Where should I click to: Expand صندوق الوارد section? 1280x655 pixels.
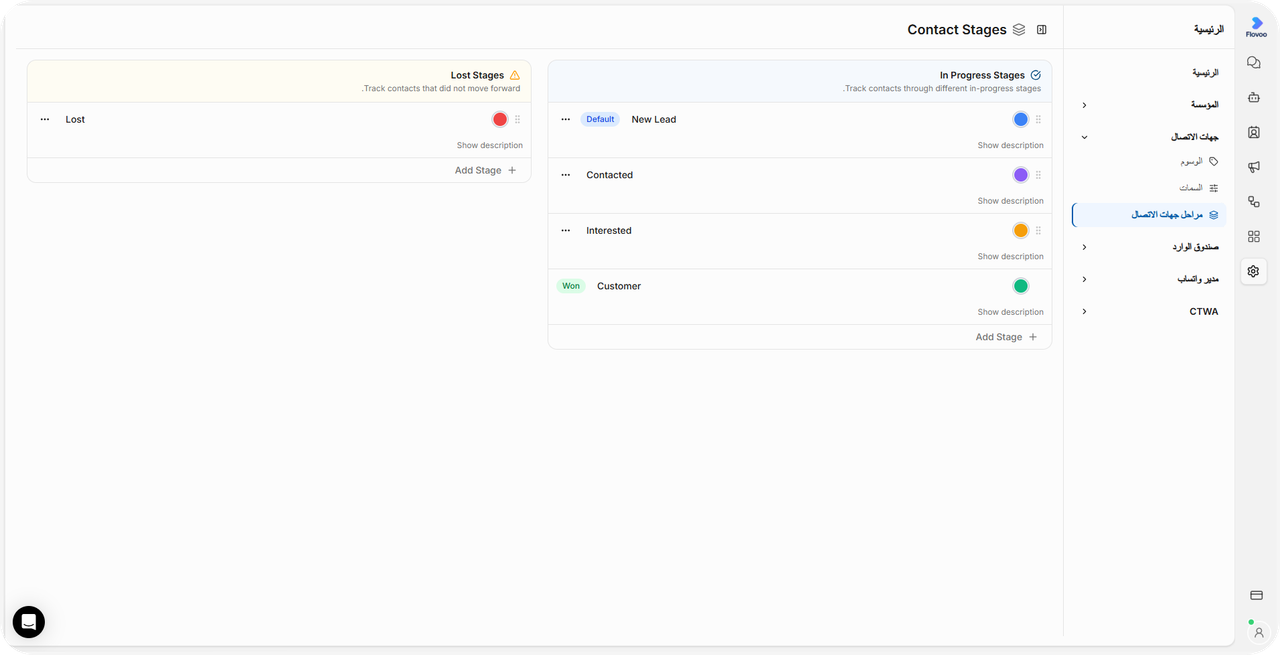(1084, 247)
